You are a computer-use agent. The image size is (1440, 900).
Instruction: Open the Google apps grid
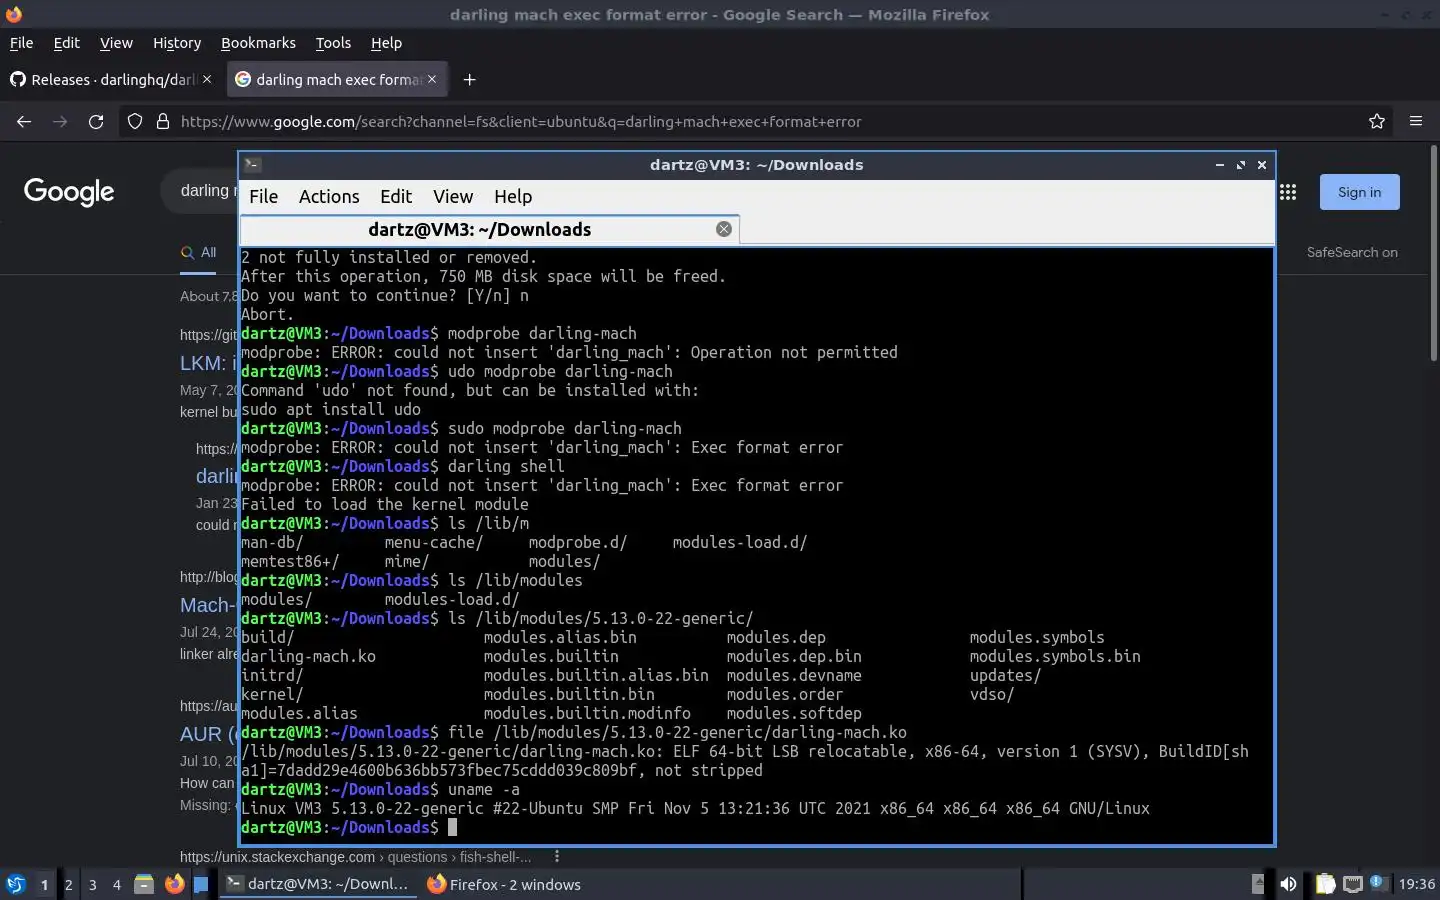pos(1288,192)
